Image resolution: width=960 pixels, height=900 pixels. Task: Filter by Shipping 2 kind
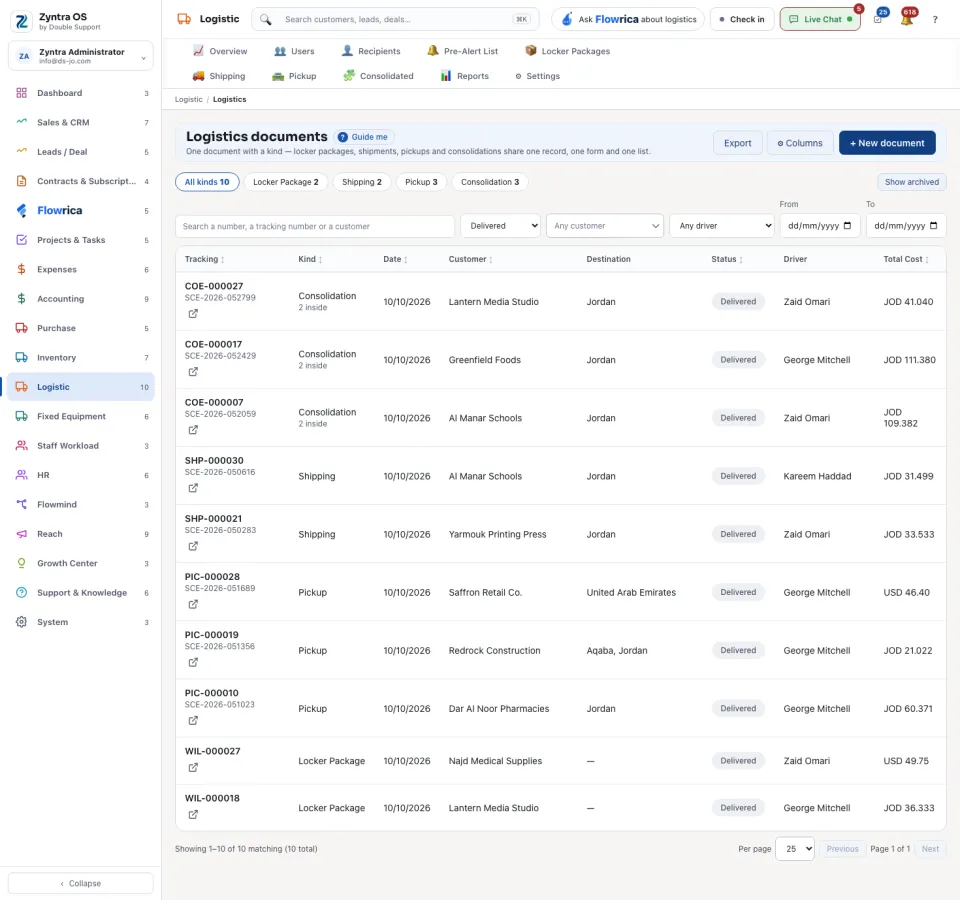[x=361, y=182]
